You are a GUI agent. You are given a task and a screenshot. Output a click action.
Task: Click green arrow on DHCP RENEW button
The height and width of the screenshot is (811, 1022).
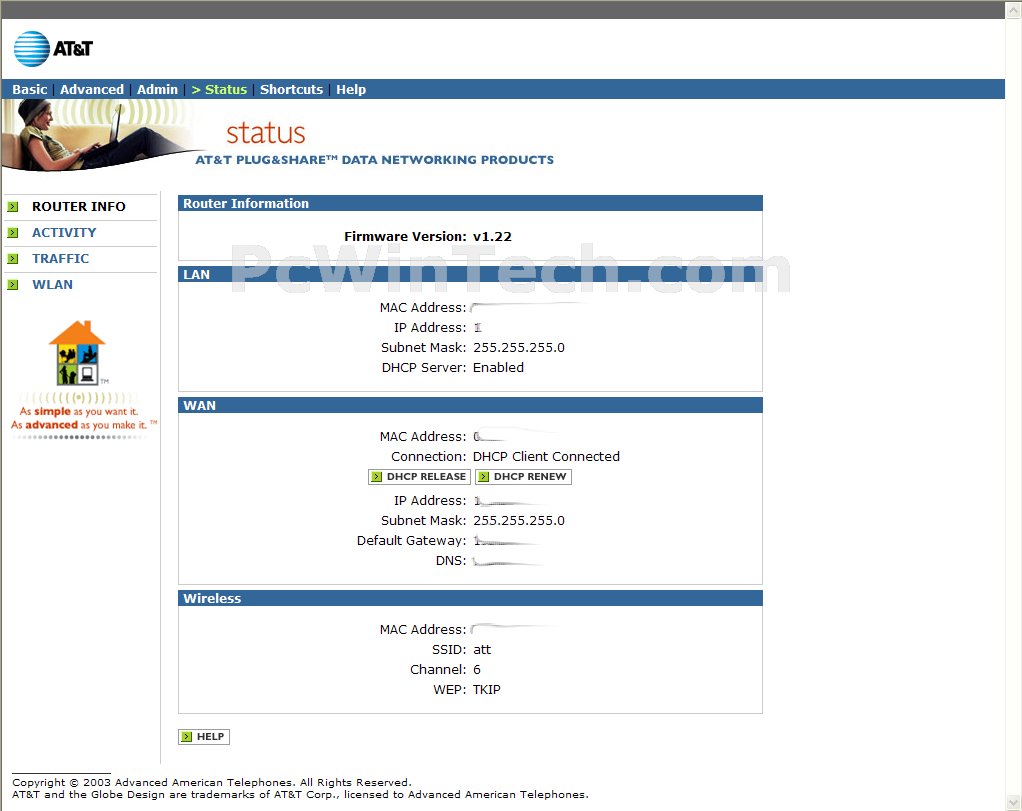click(x=483, y=477)
